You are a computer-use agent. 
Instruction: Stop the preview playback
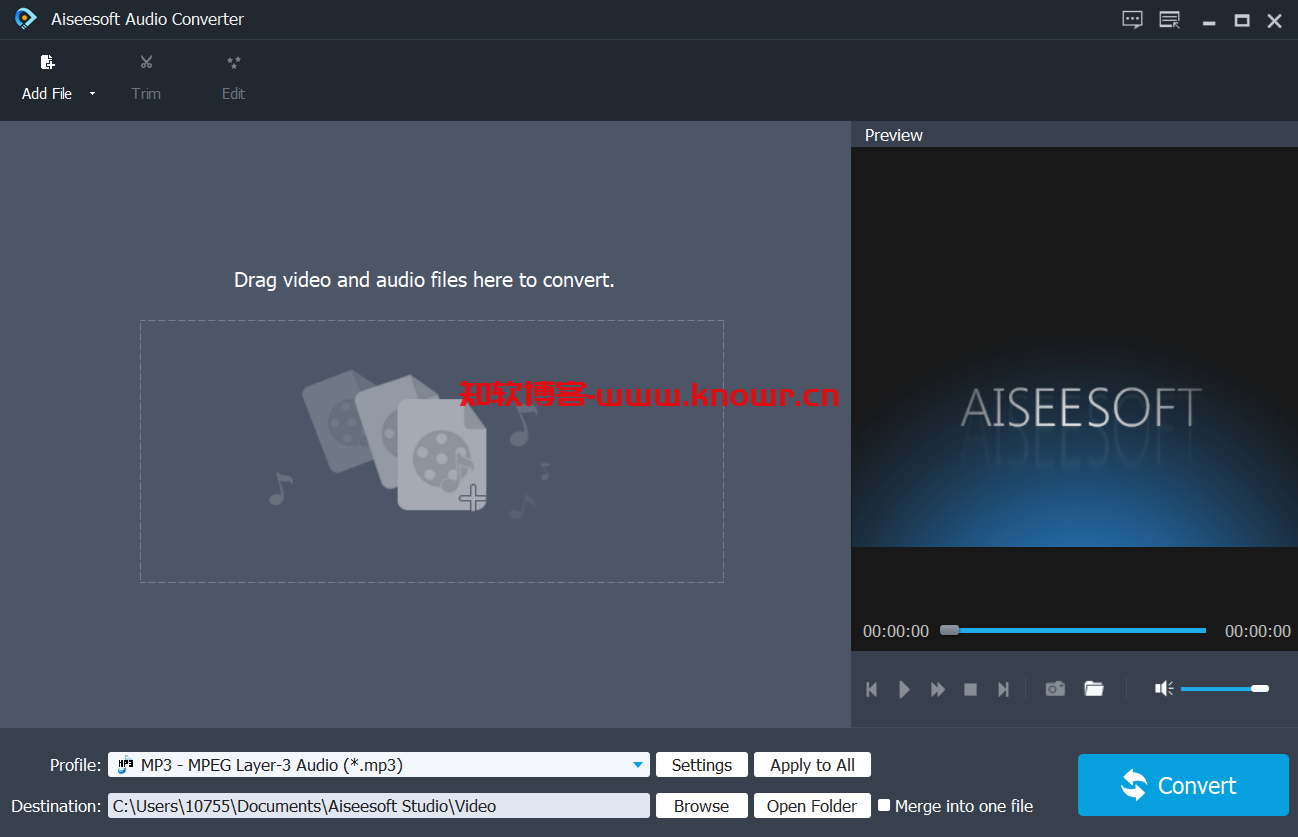(x=970, y=689)
